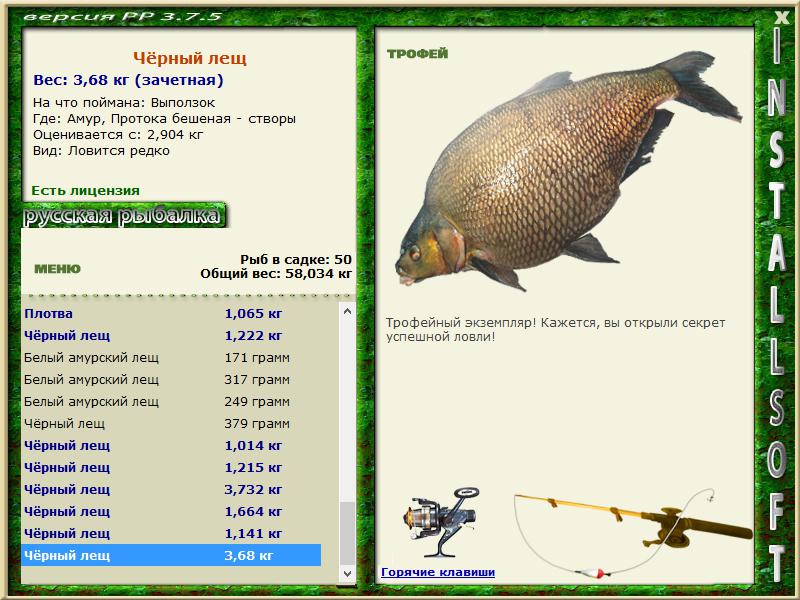Click the fish list scroll down arrow
Screen dimensions: 800x600
click(347, 573)
